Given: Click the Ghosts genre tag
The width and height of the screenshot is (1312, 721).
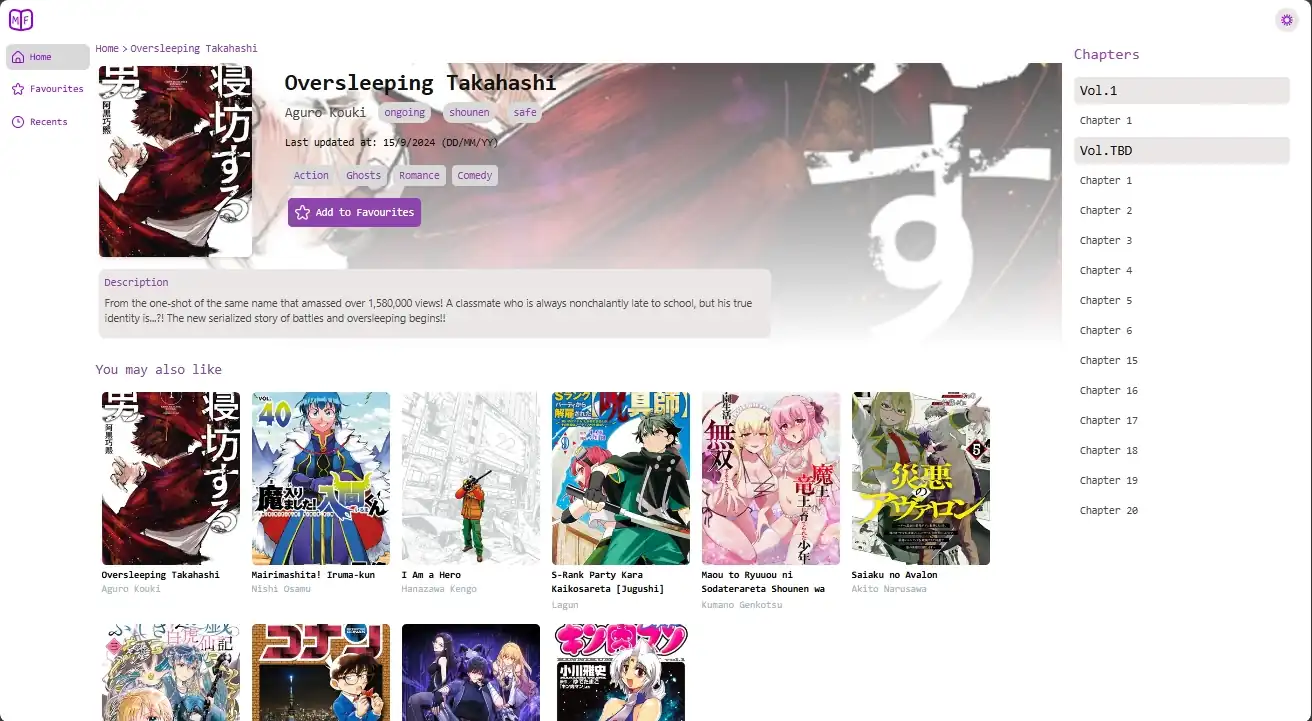Looking at the screenshot, I should tap(363, 175).
